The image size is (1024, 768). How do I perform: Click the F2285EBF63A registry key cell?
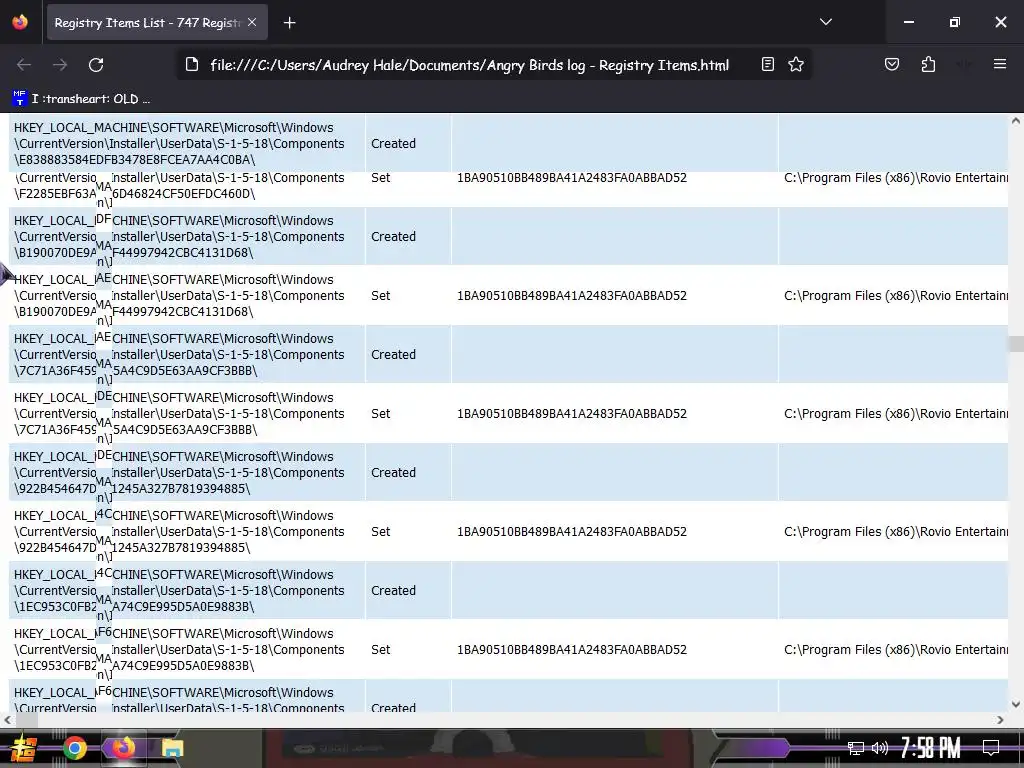click(187, 189)
